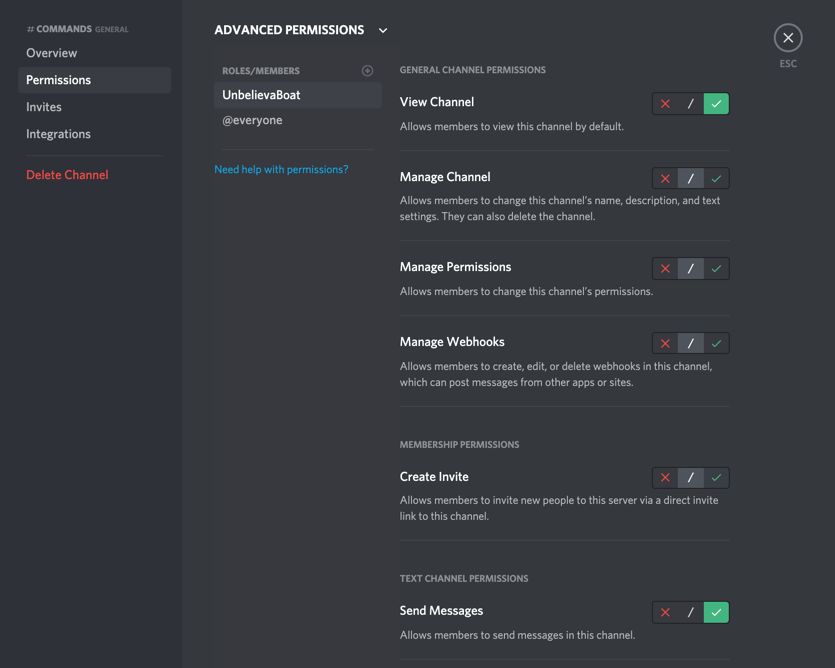Deny Create Invite with red X

click(665, 478)
